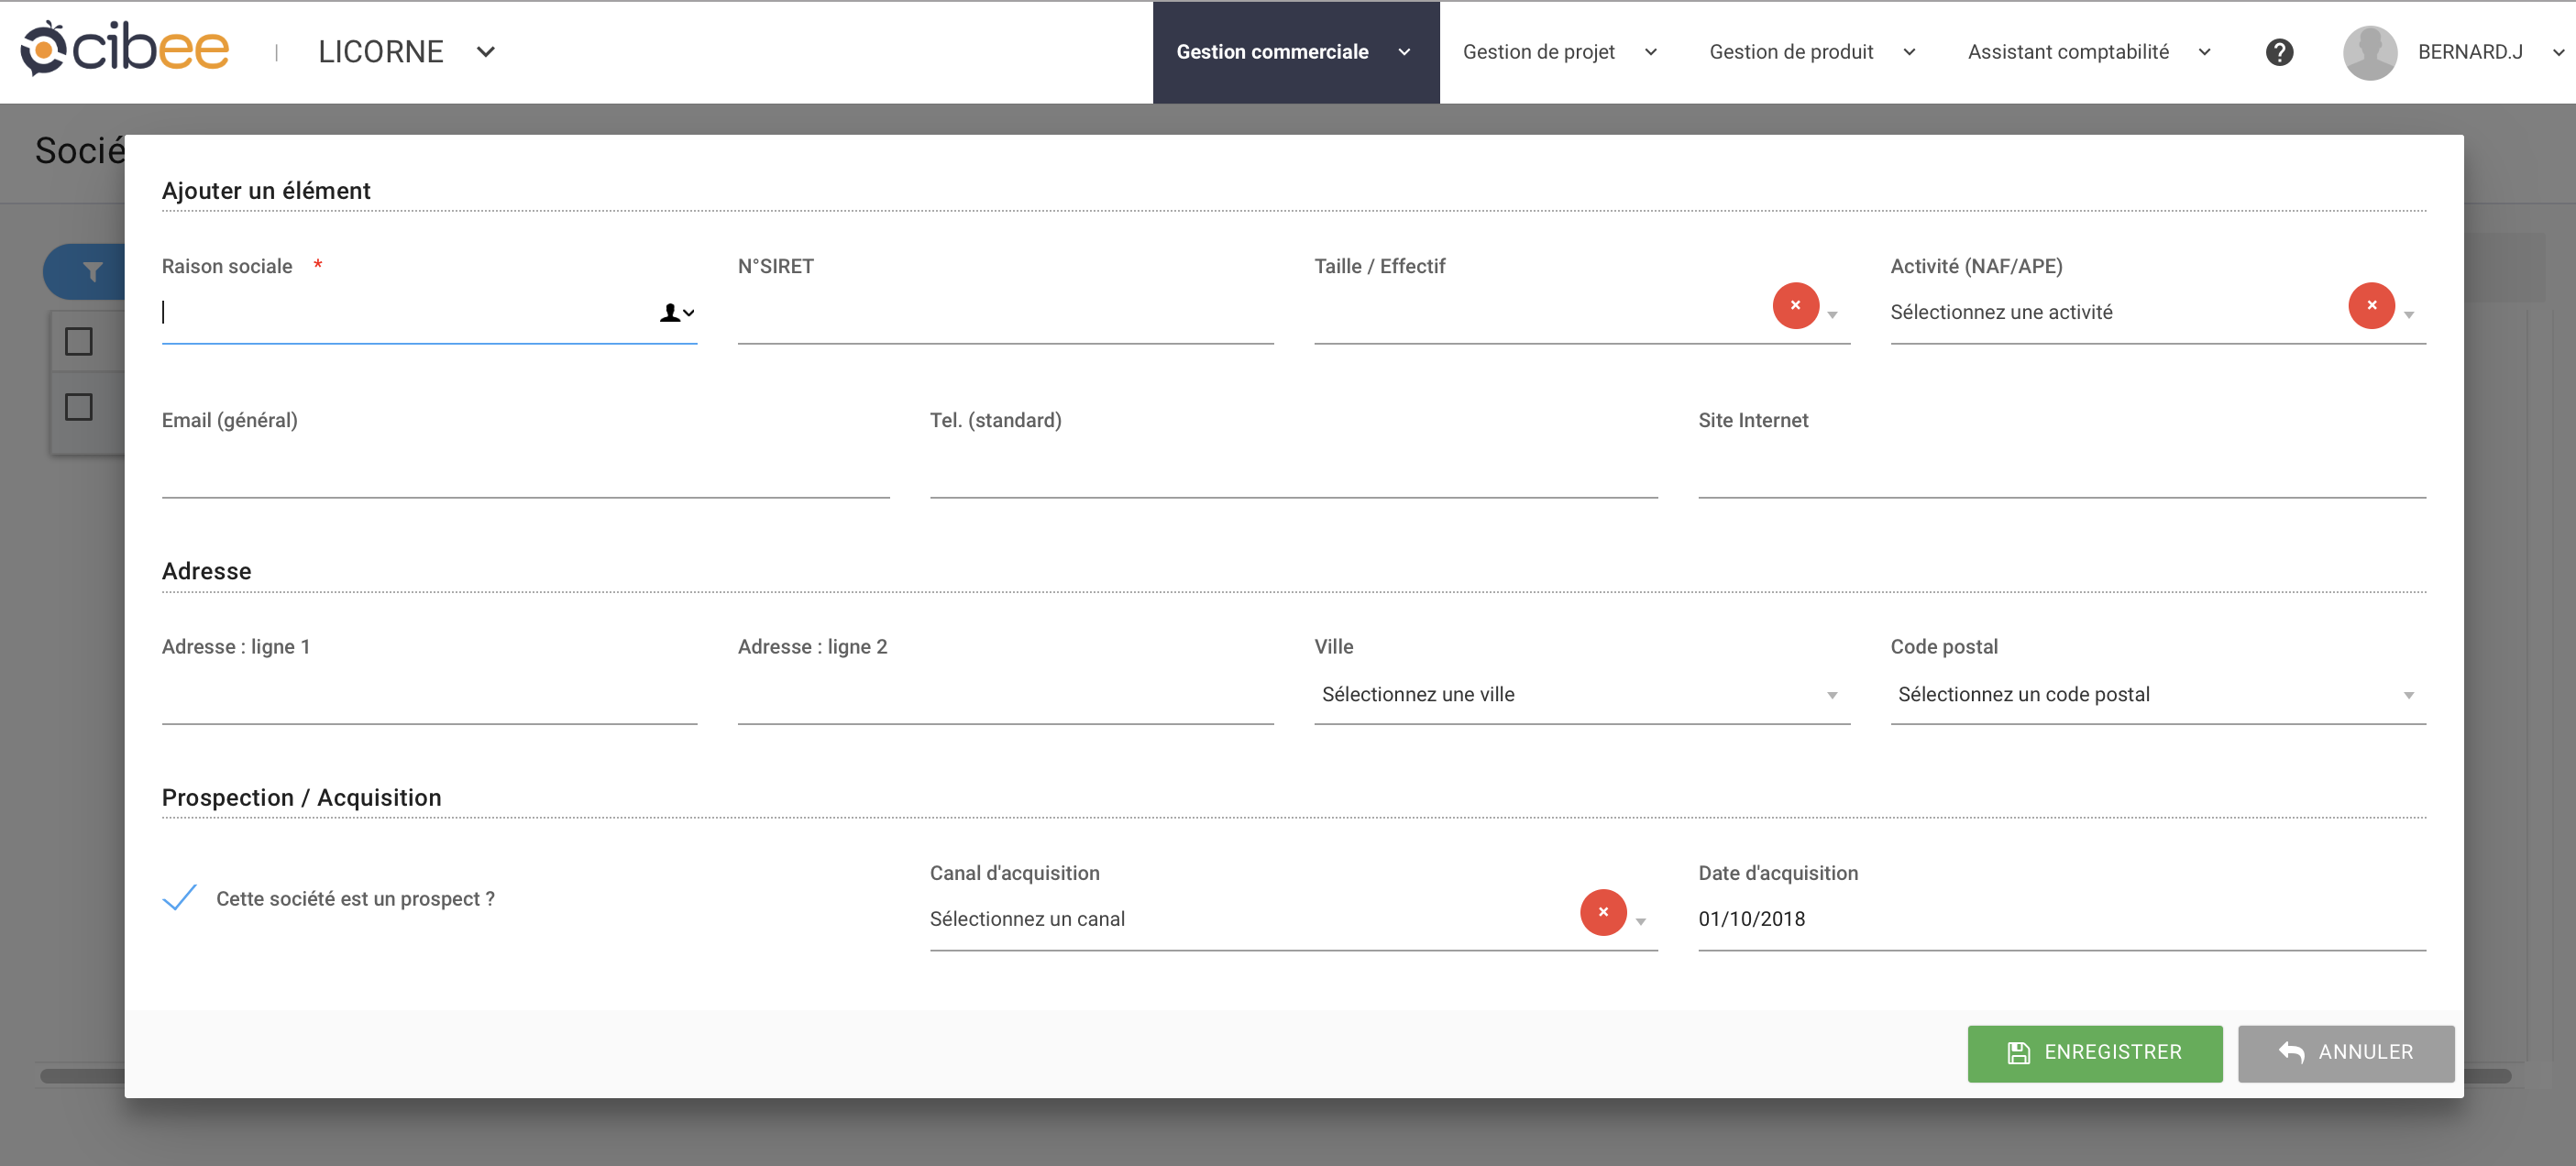
Task: Click the save icon inside Enregistrer button
Action: click(x=2018, y=1053)
